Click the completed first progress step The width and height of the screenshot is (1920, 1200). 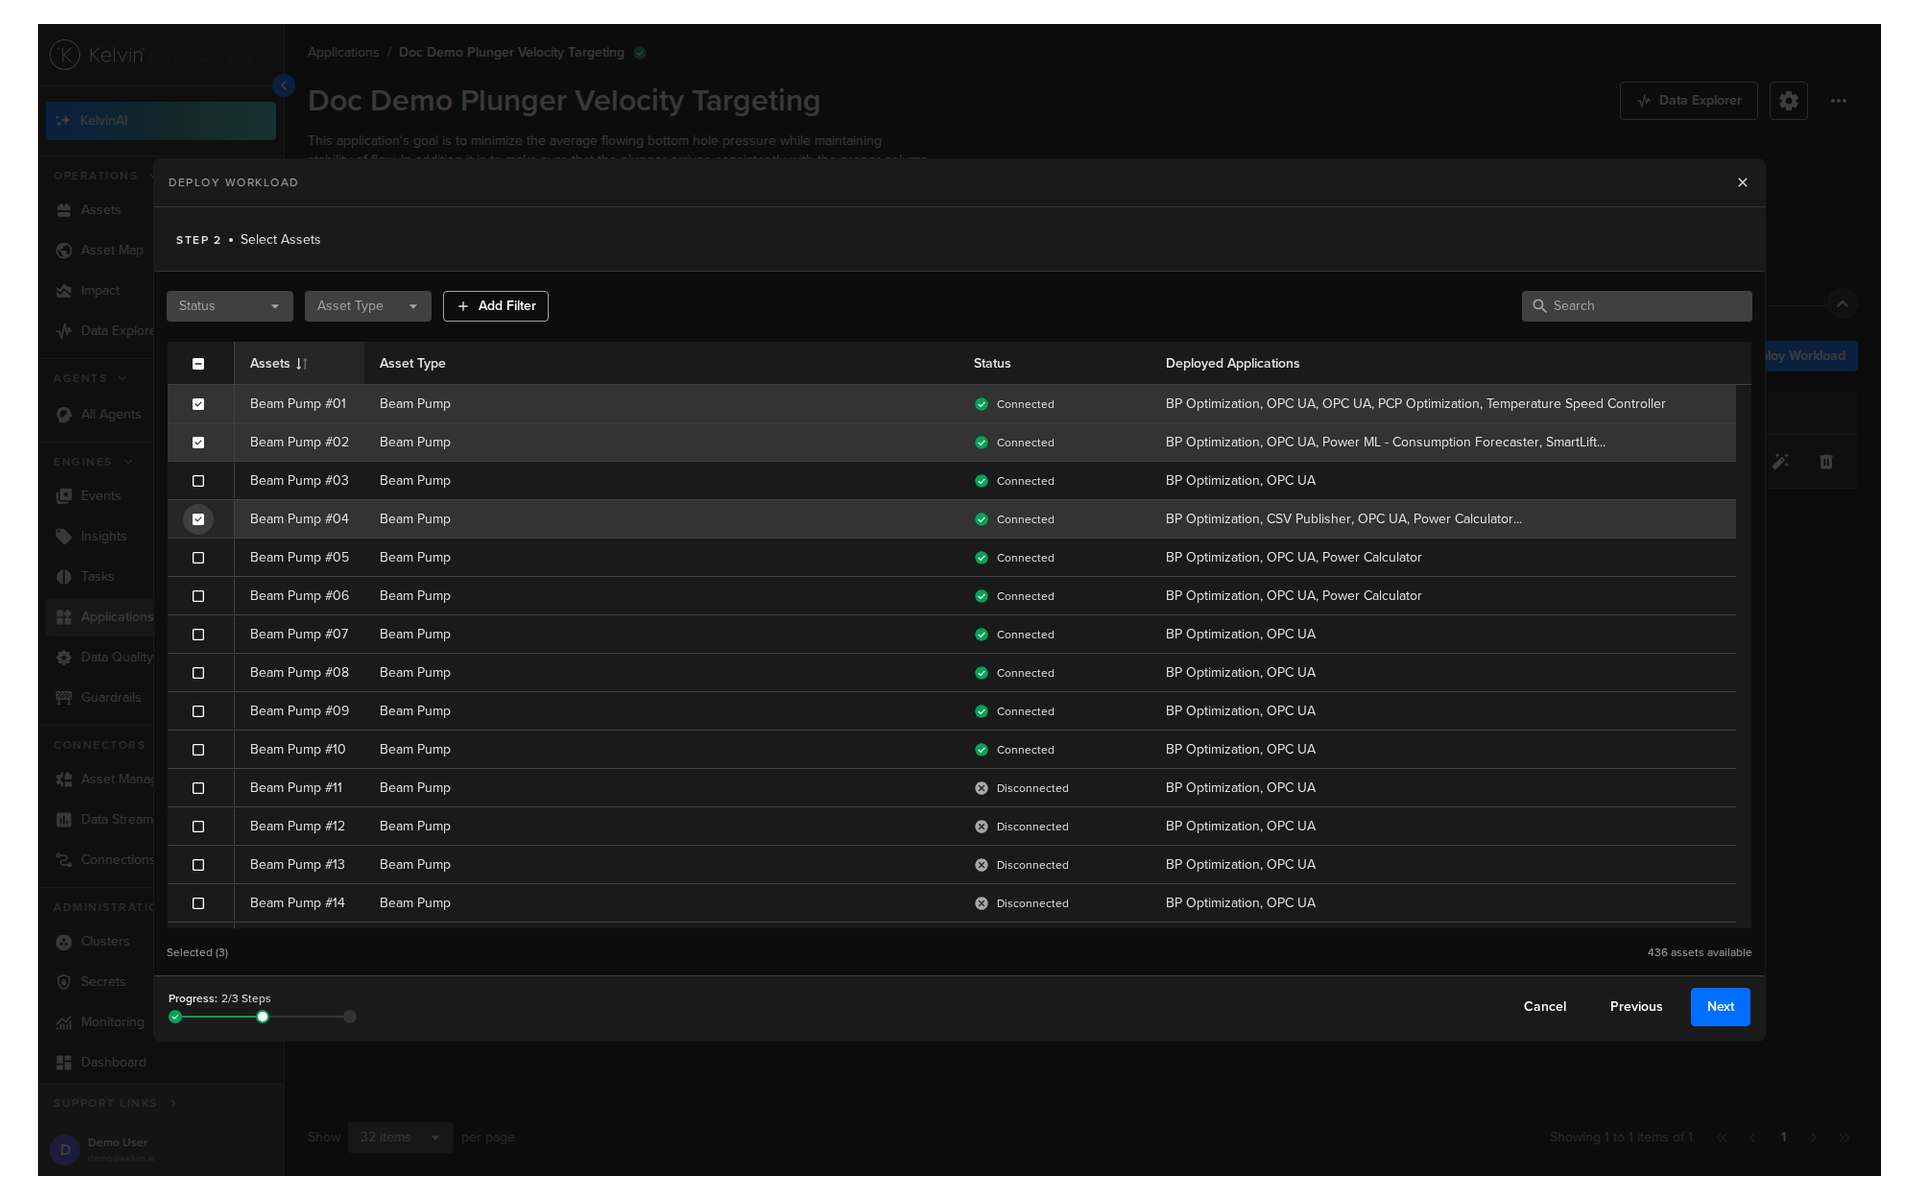175,1017
